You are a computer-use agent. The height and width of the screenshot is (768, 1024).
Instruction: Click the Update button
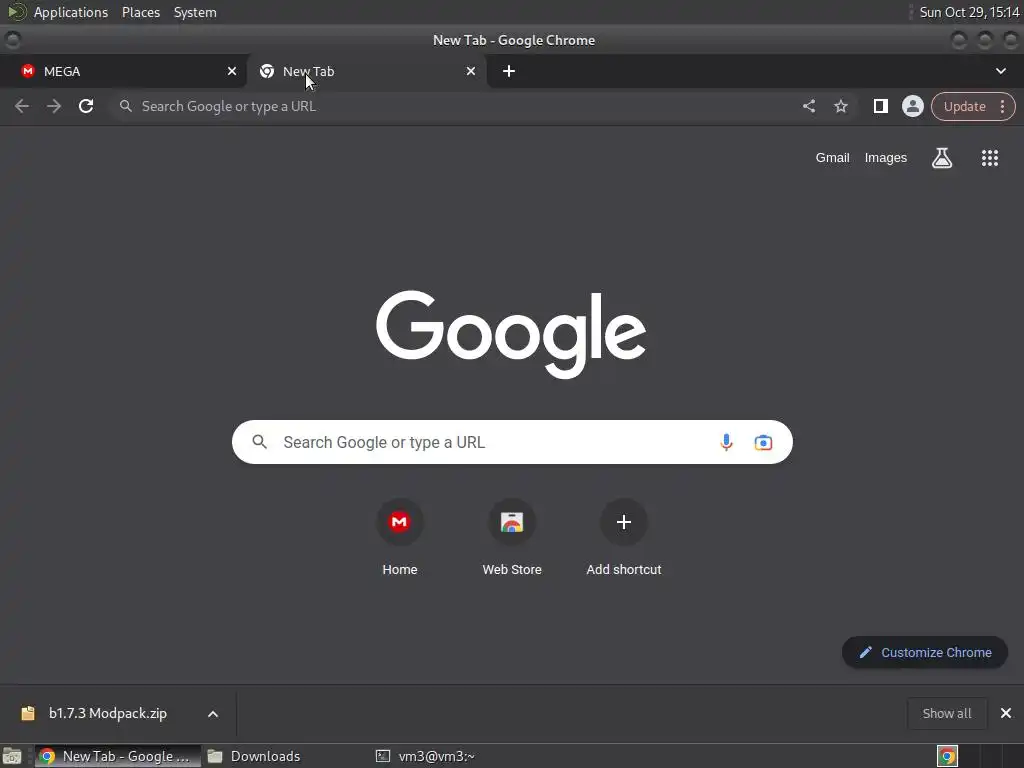tap(965, 106)
